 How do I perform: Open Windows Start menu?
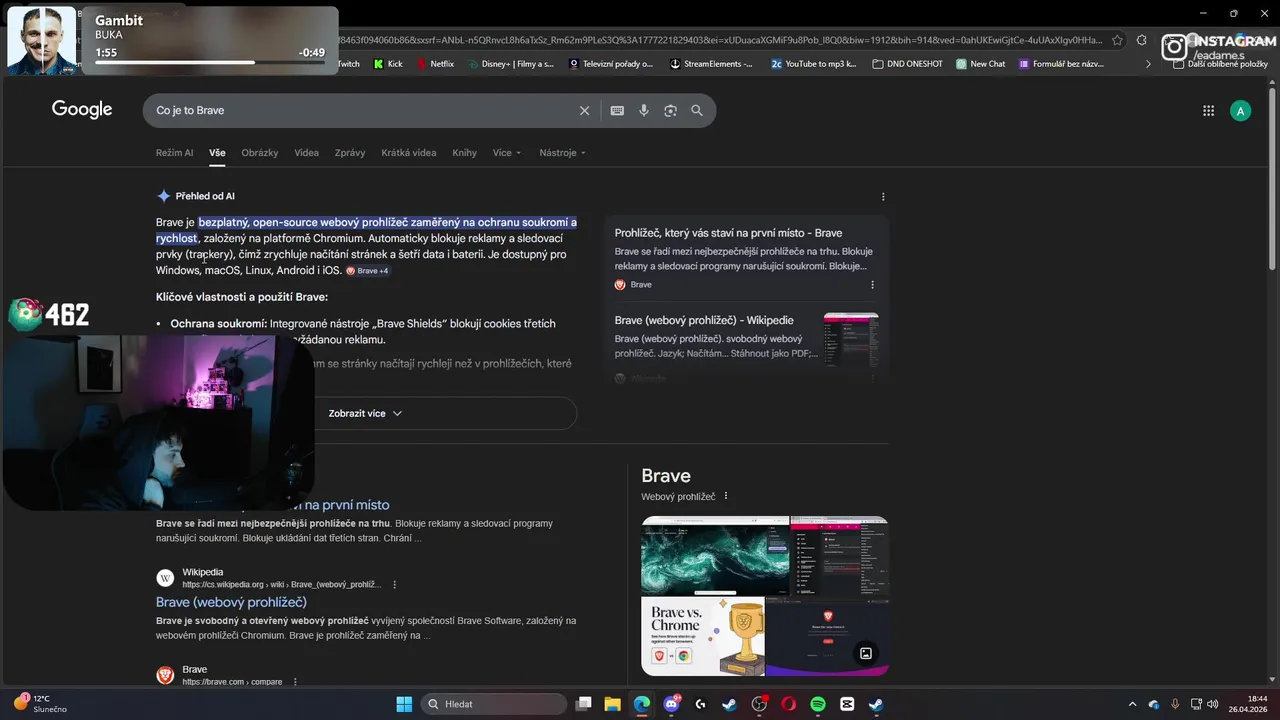[404, 704]
